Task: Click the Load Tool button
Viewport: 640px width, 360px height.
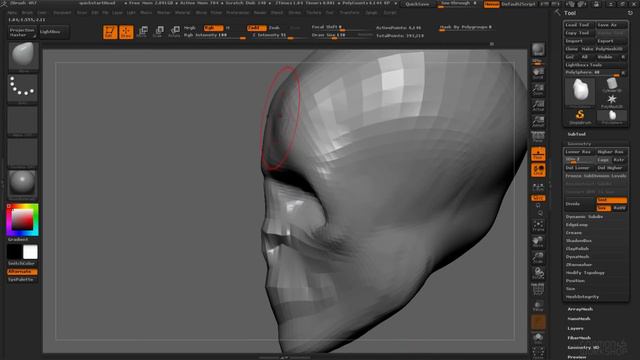Action: pyautogui.click(x=579, y=25)
